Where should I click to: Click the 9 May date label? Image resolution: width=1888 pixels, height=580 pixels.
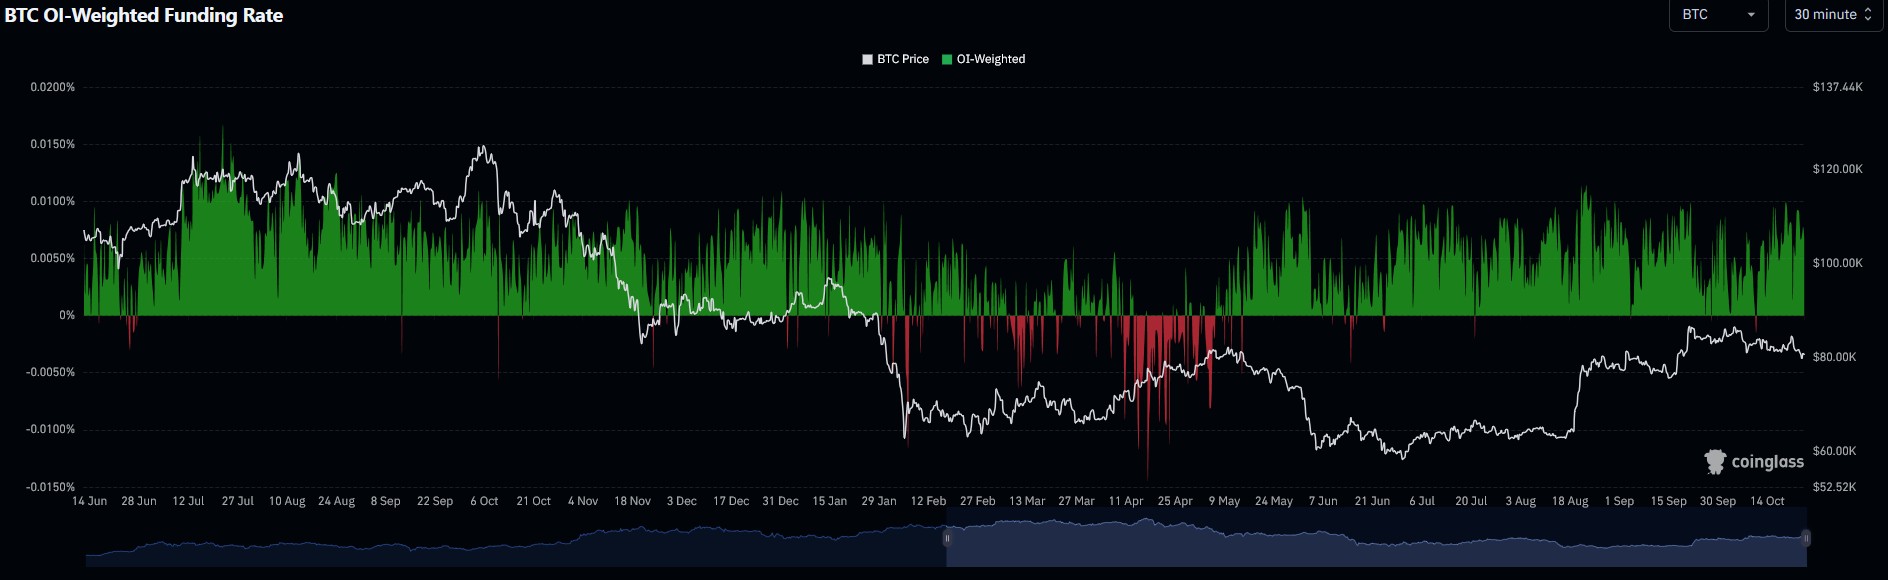coord(1225,501)
